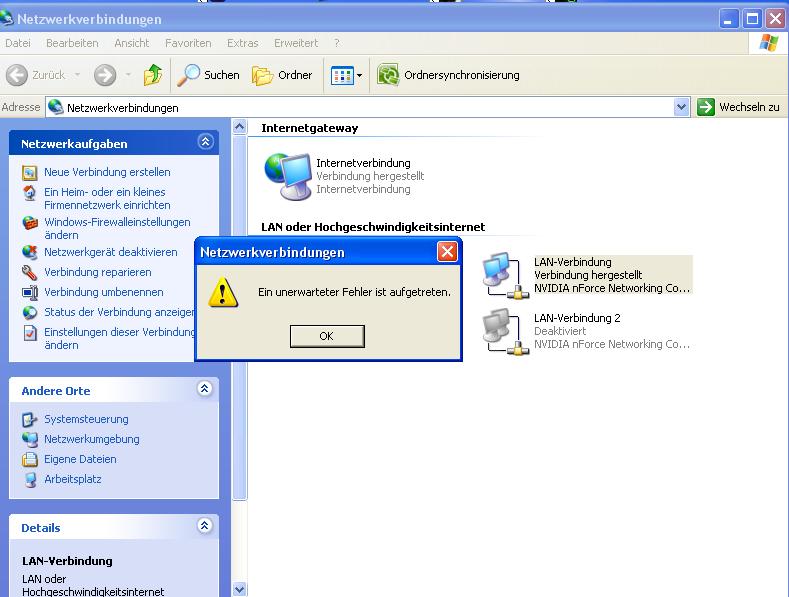The height and width of the screenshot is (597, 789).
Task: Click the firewall brick wall icon
Action: coord(30,222)
